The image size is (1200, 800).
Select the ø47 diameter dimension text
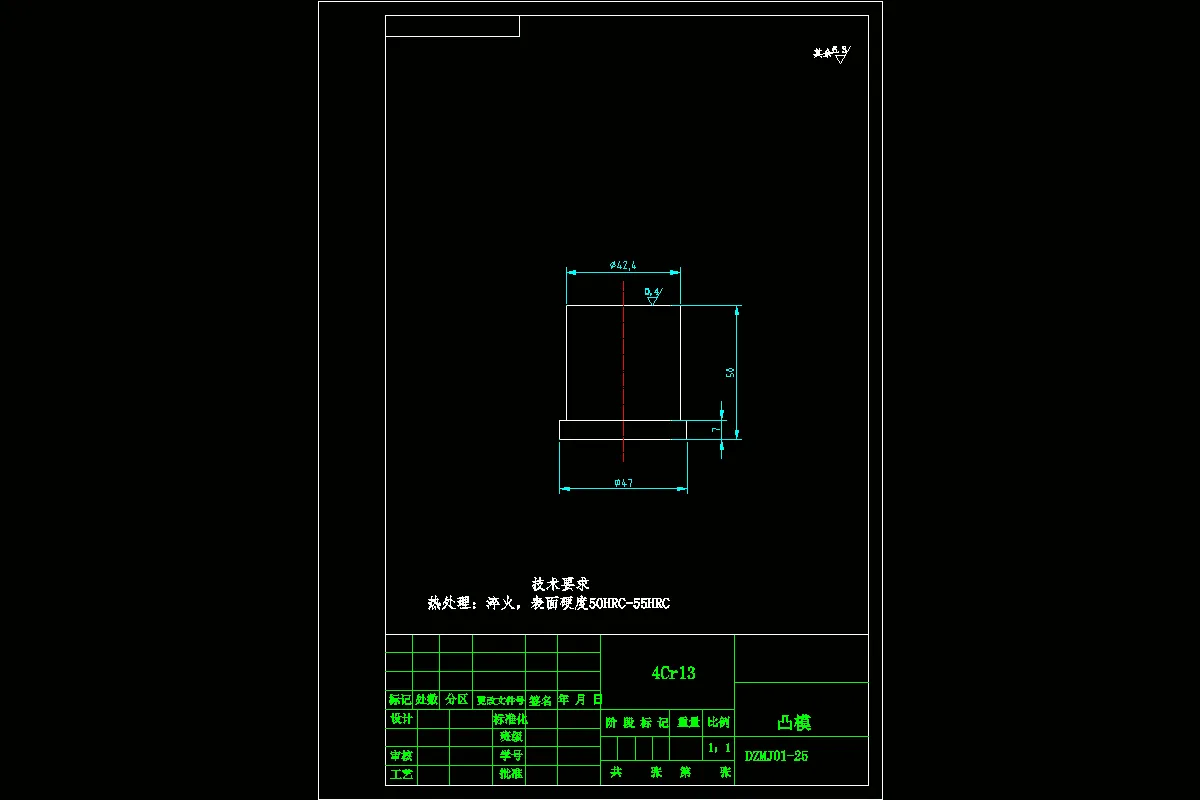[x=623, y=483]
